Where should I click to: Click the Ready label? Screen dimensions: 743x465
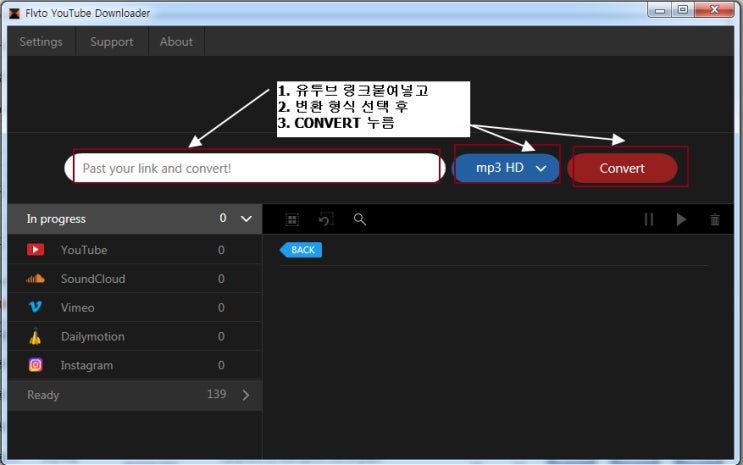pyautogui.click(x=43, y=395)
